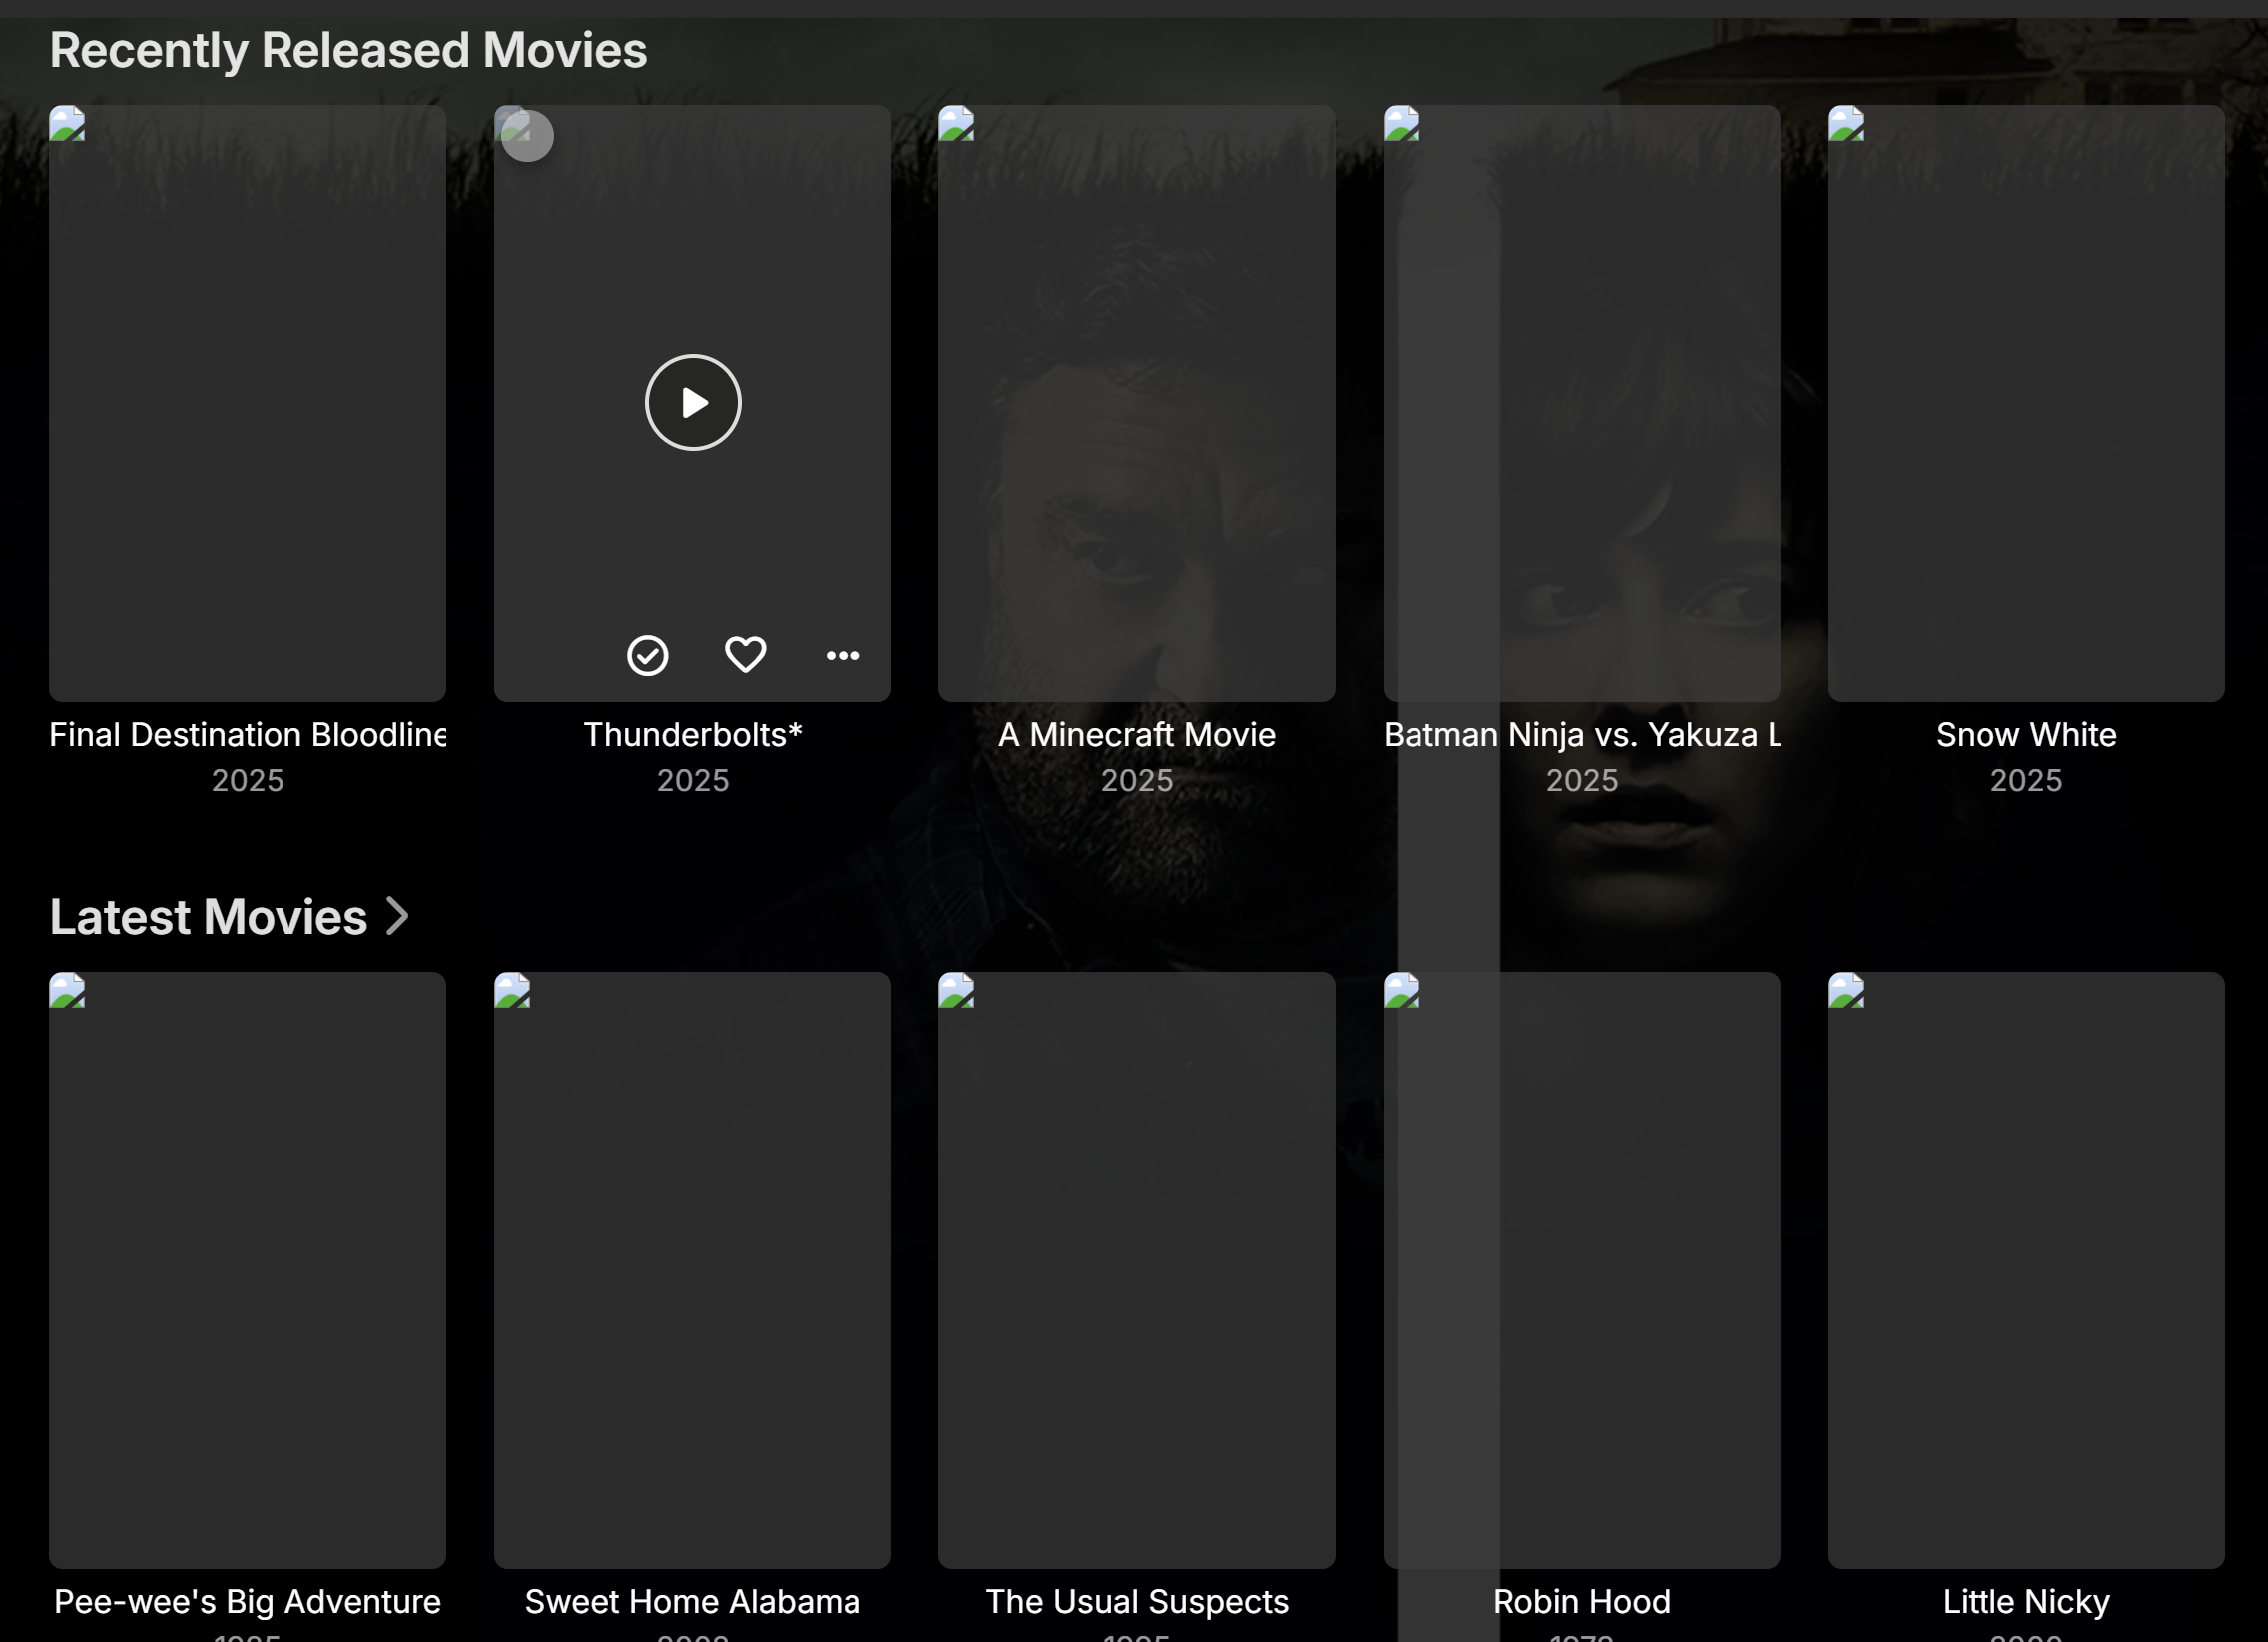Open the Sweet Home Alabama poster
This screenshot has width=2268, height=1642.
coord(692,1270)
